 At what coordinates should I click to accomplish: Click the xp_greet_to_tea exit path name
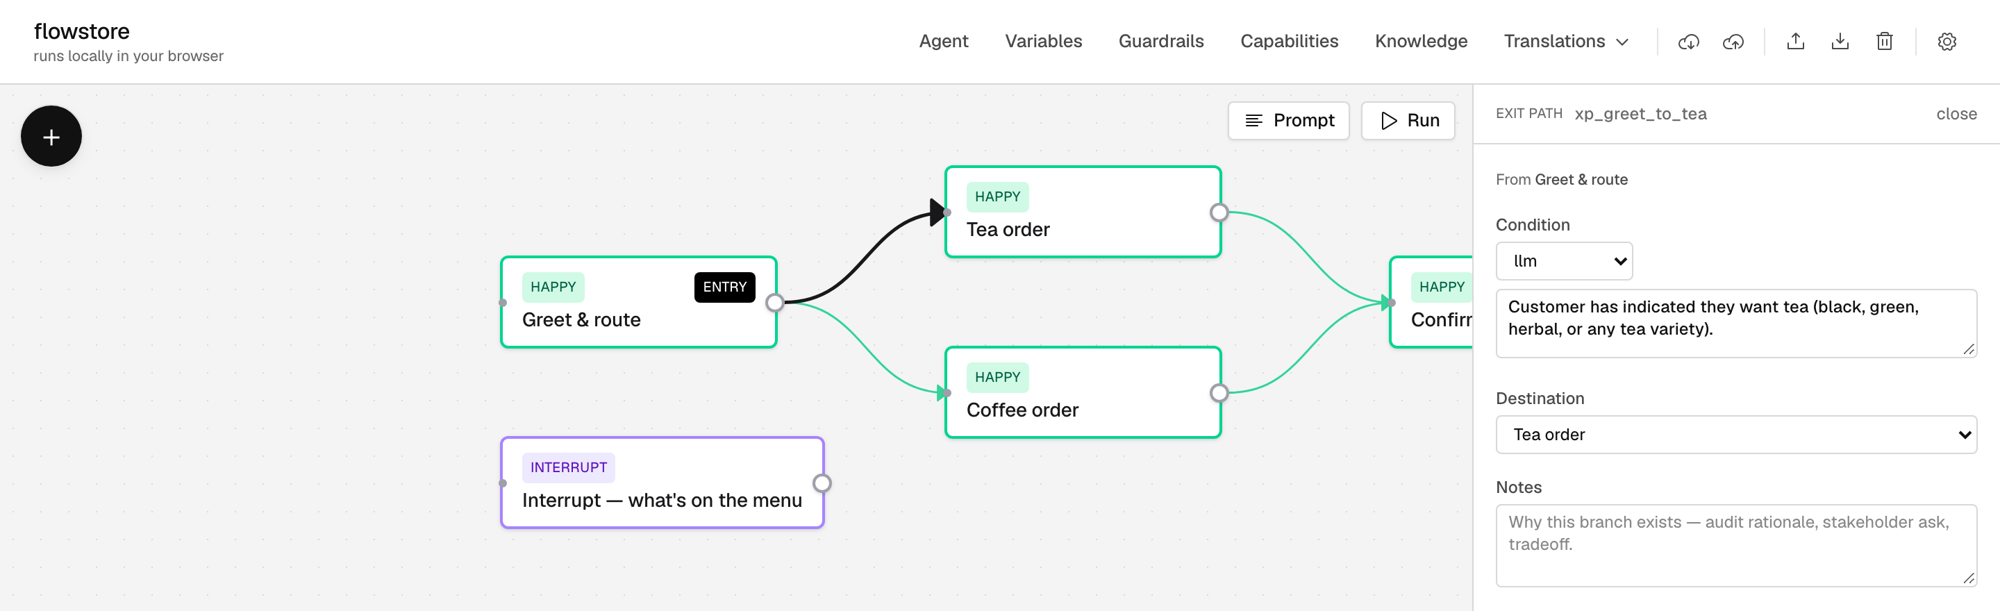(1640, 114)
